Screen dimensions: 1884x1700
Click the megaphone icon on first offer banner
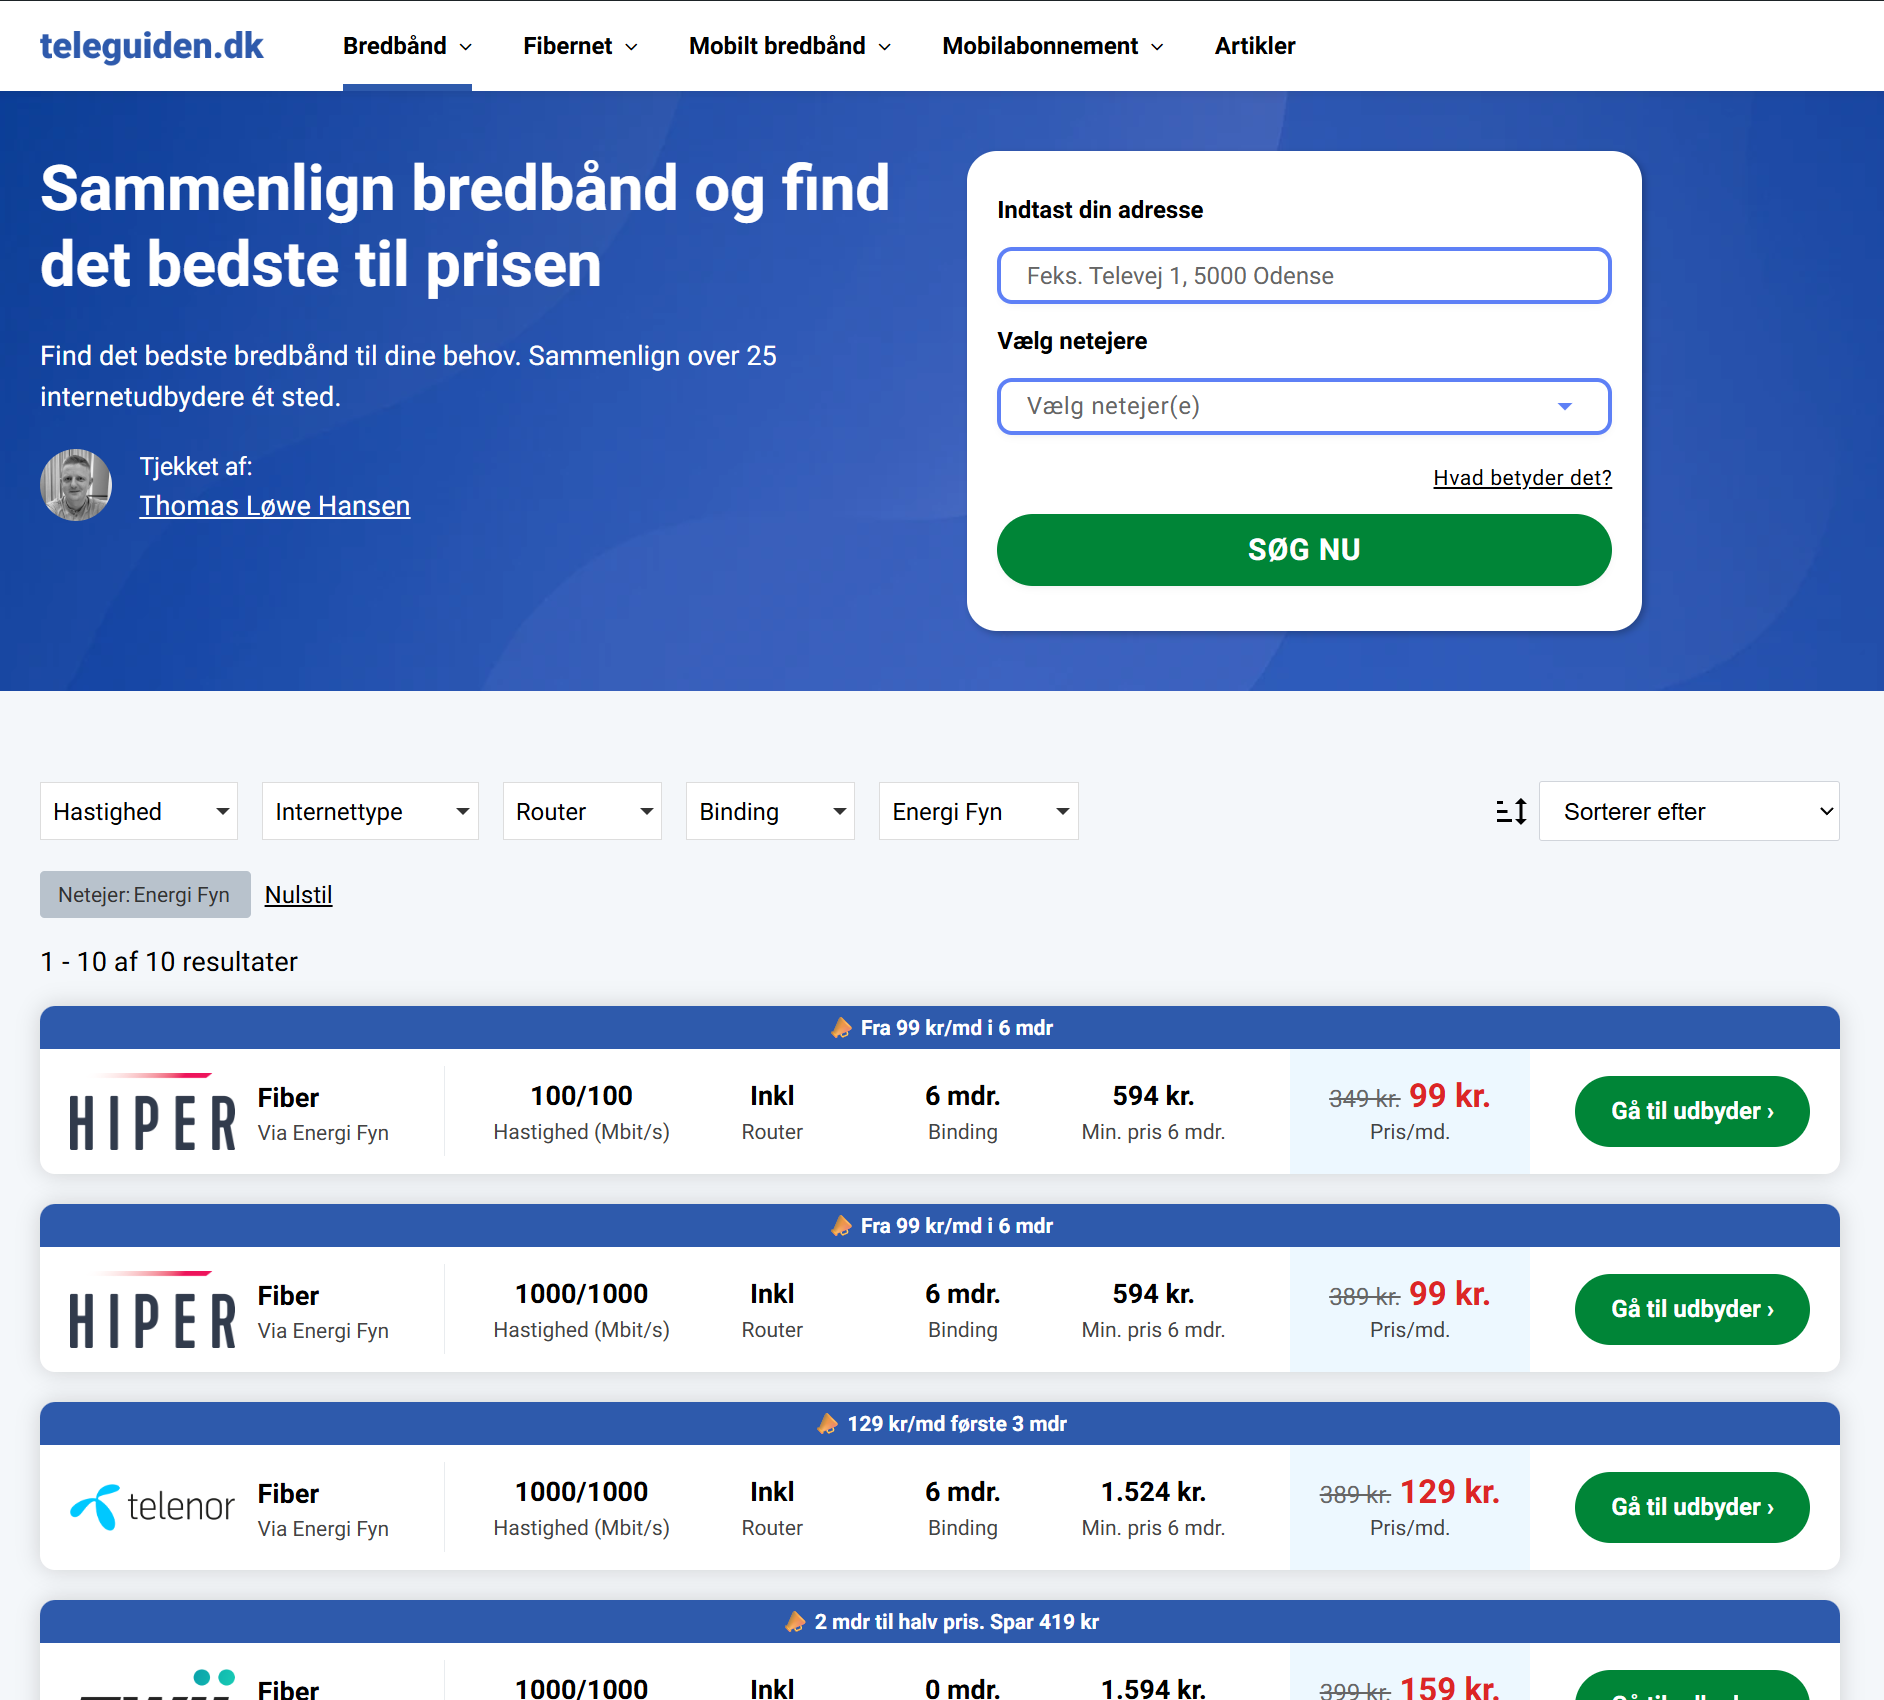842,1028
